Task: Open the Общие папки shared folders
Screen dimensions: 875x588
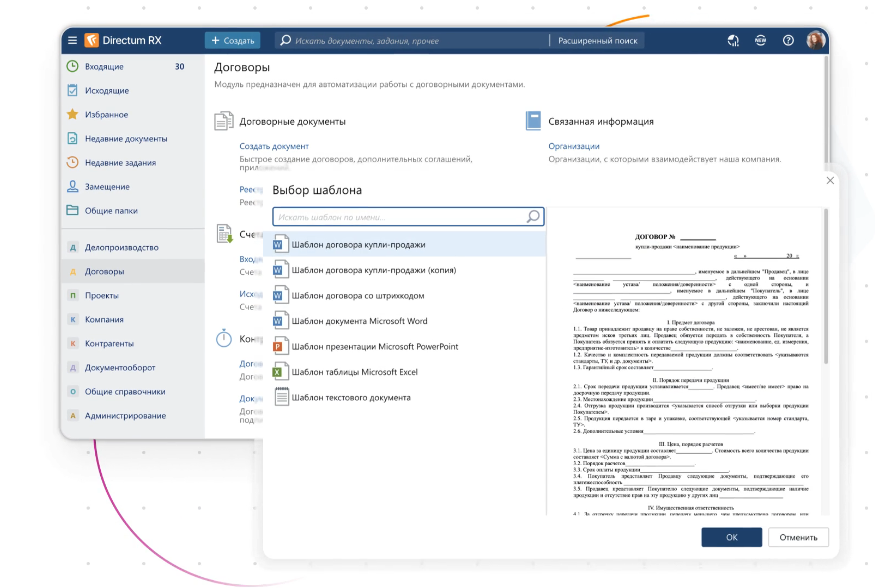Action: 110,211
